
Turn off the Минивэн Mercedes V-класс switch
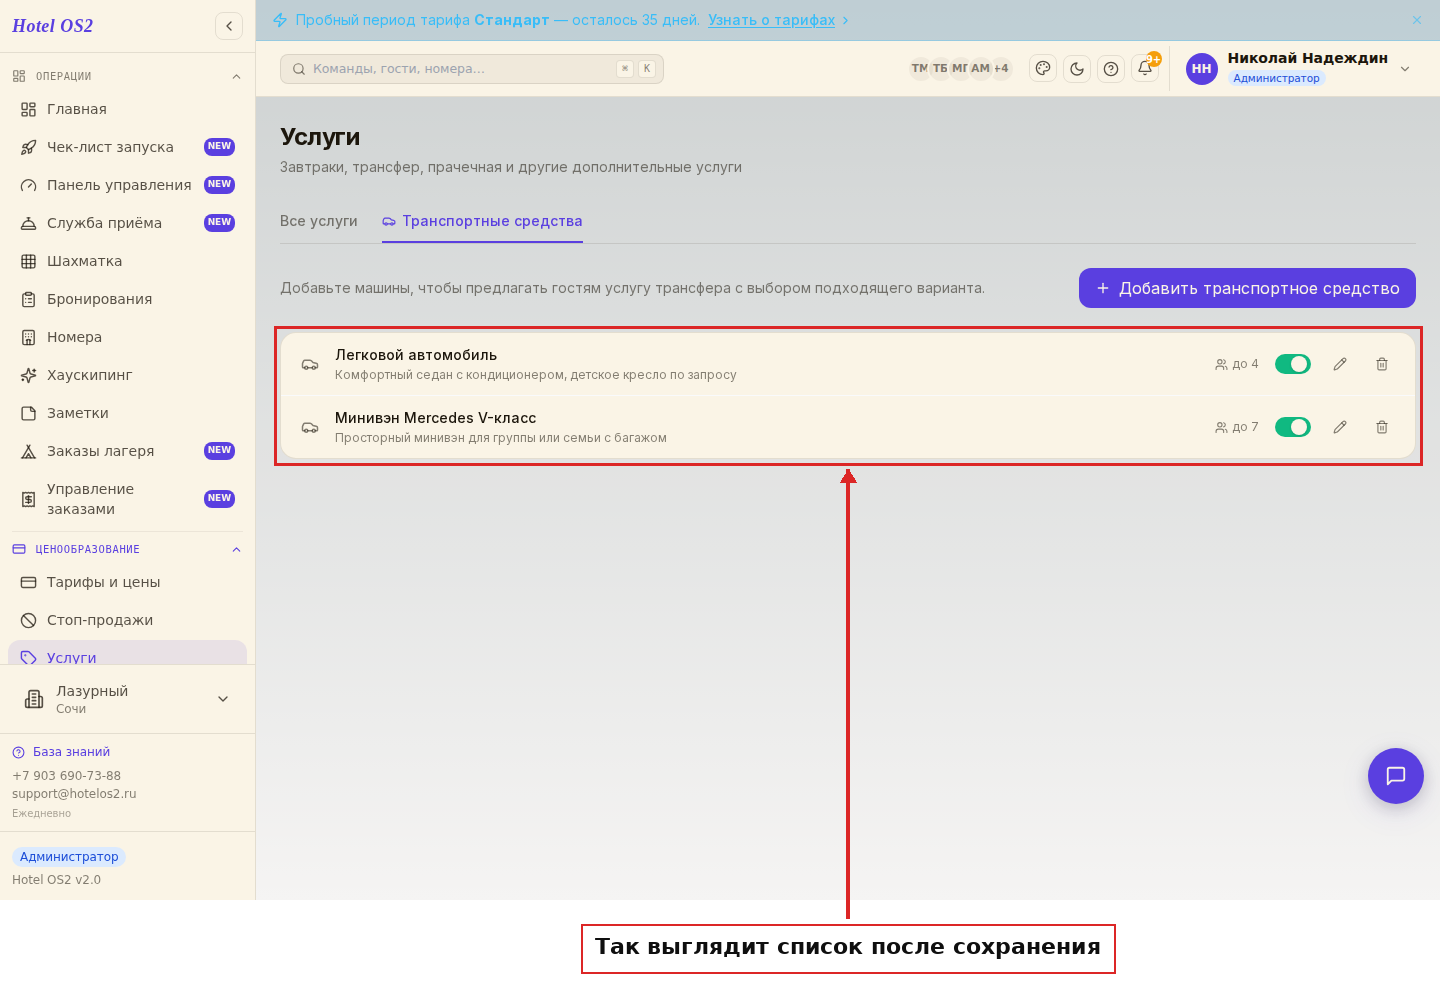click(x=1293, y=427)
